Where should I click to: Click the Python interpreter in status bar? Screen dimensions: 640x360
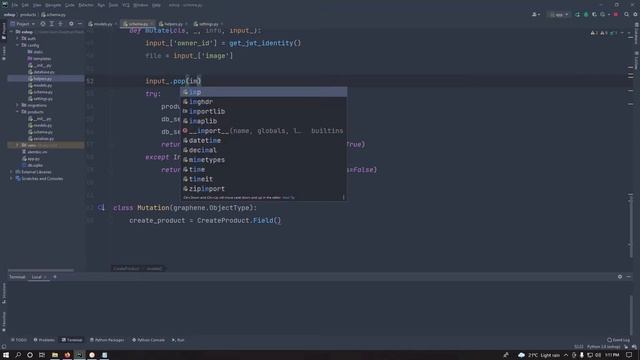[603, 347]
